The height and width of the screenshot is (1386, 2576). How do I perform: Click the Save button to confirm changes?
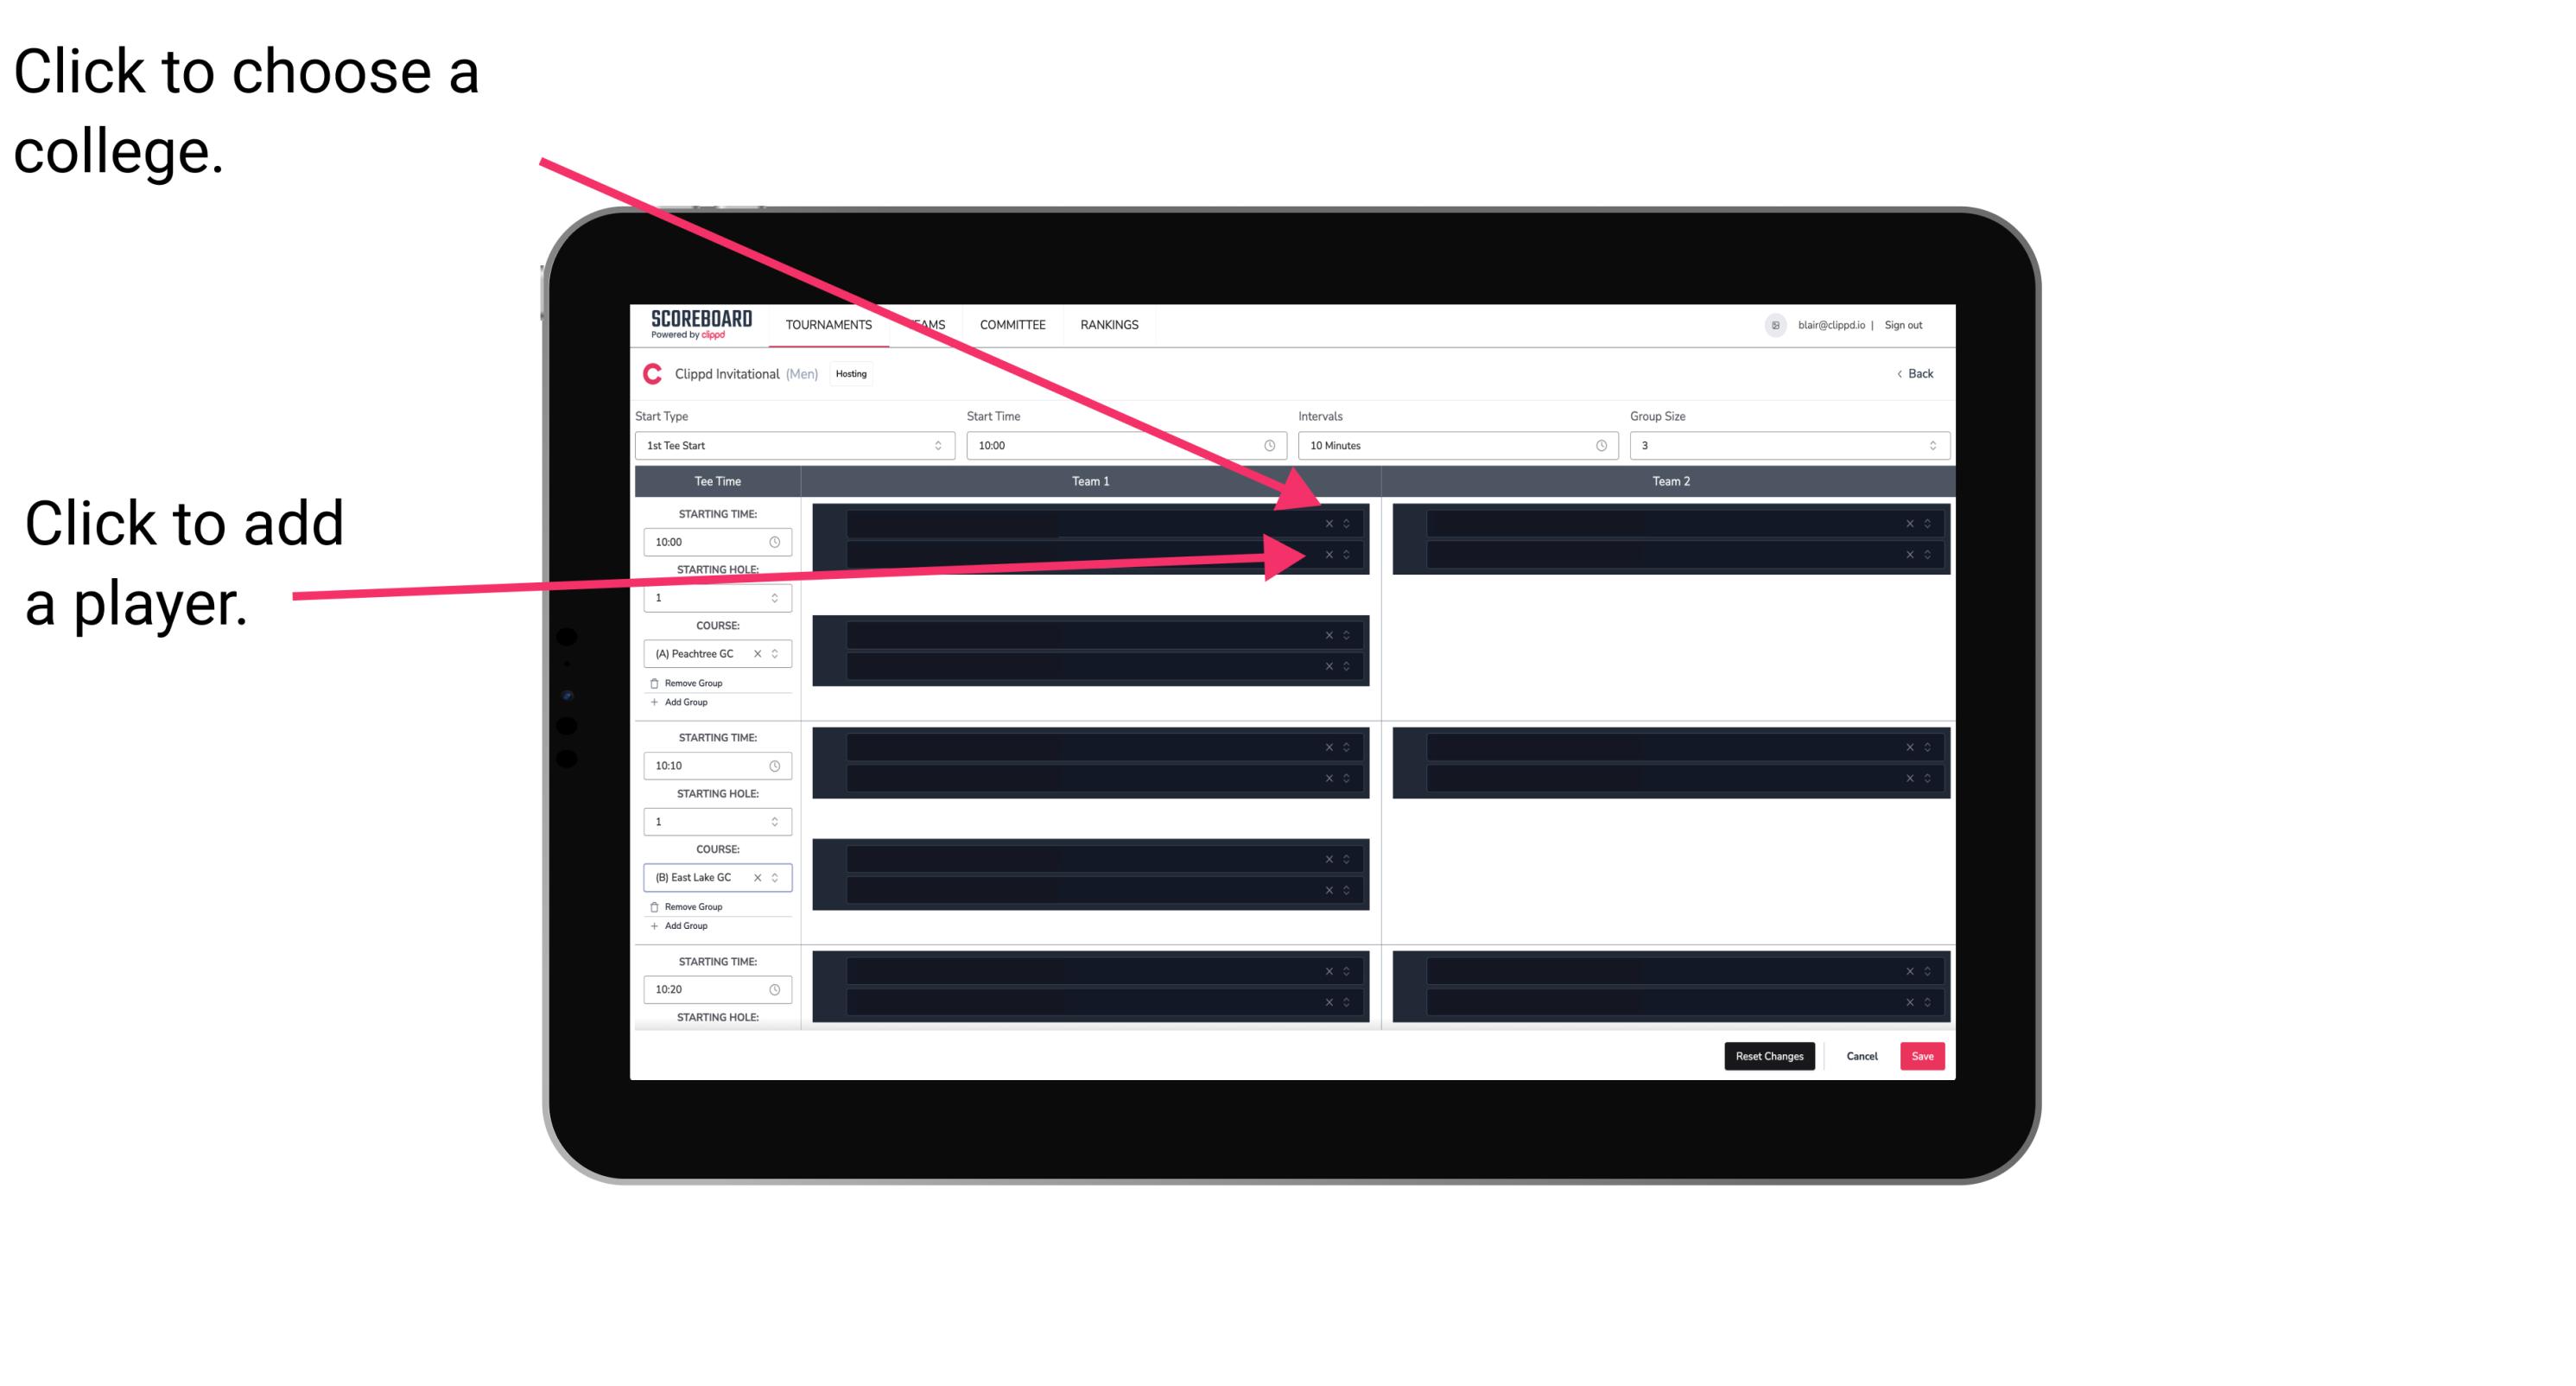coord(1923,1055)
